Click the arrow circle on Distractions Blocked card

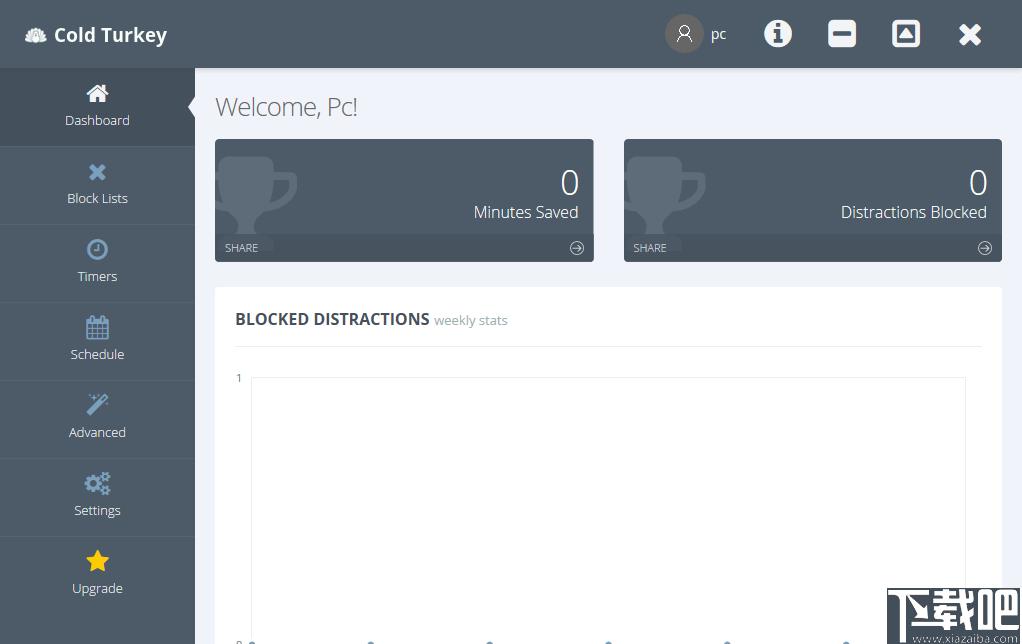point(985,248)
